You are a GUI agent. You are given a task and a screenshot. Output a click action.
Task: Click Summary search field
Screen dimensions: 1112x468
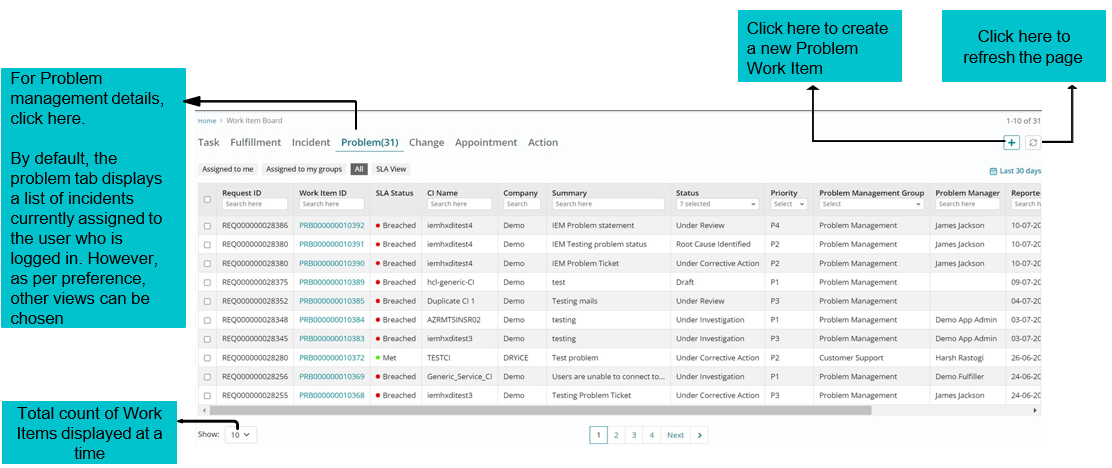[x=608, y=204]
